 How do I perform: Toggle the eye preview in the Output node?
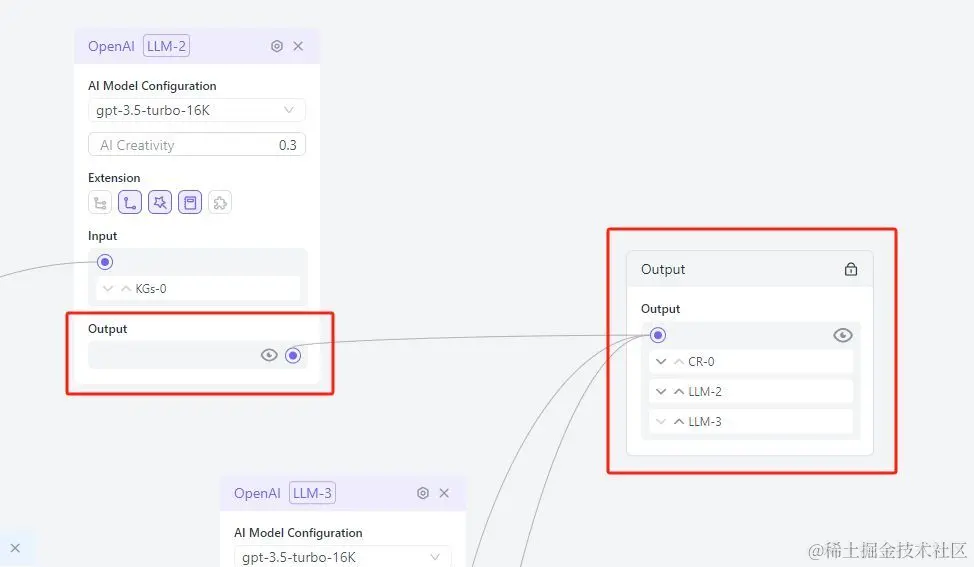click(x=843, y=335)
